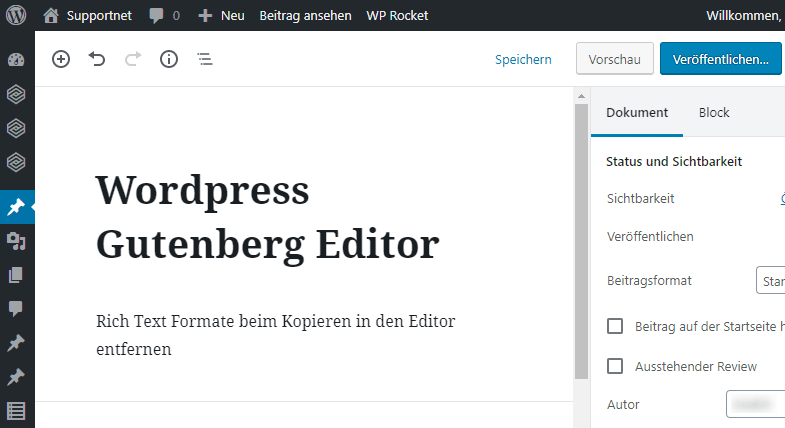Open the second layered-diamond sidebar icon
Image resolution: width=785 pixels, height=428 pixels.
(16, 128)
